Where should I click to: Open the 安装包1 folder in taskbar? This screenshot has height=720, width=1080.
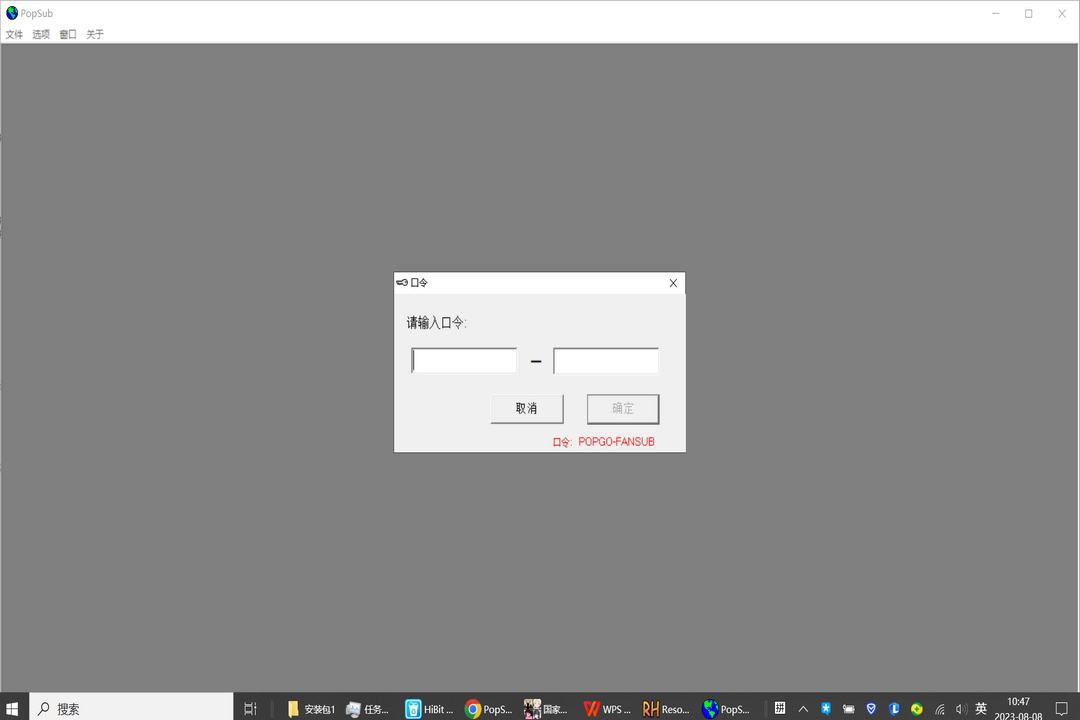coord(310,709)
